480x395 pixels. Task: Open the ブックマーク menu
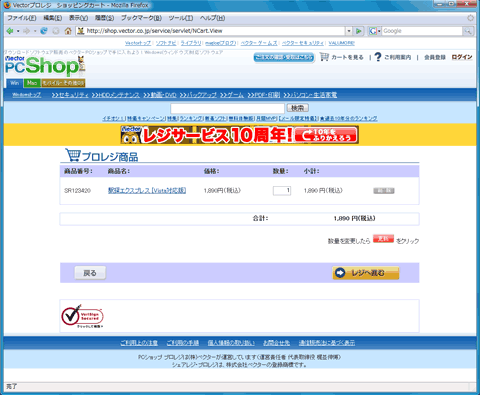click(x=141, y=18)
